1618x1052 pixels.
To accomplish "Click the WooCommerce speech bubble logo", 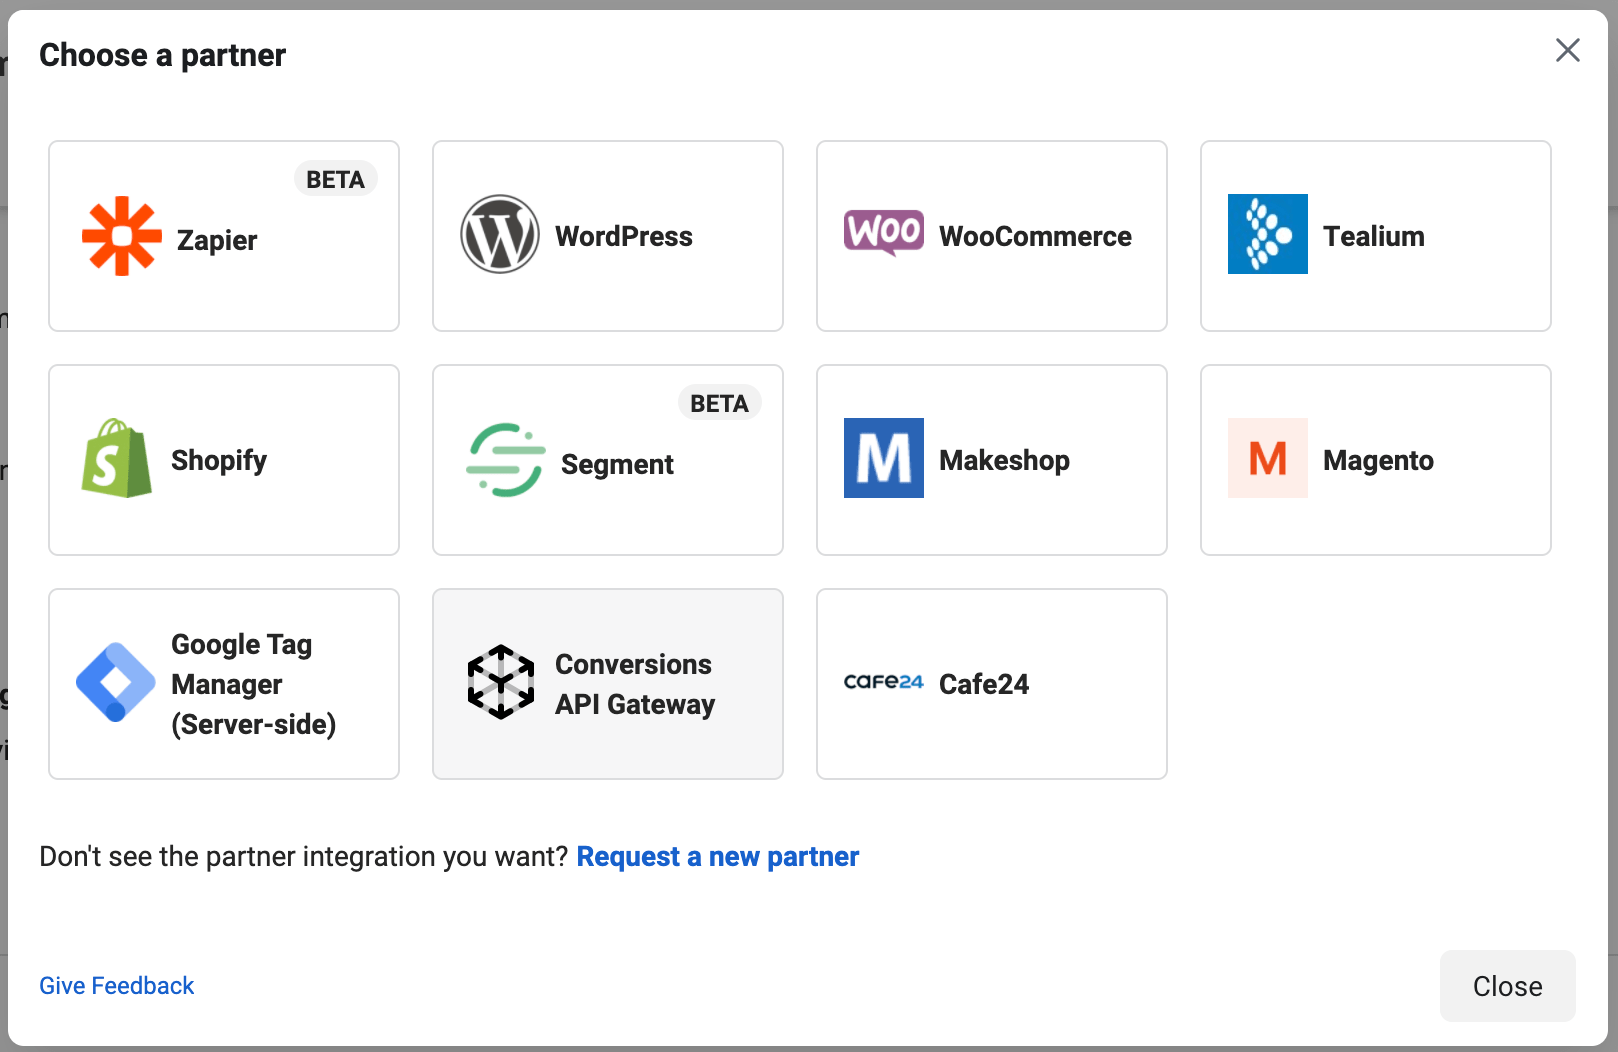I will point(884,231).
